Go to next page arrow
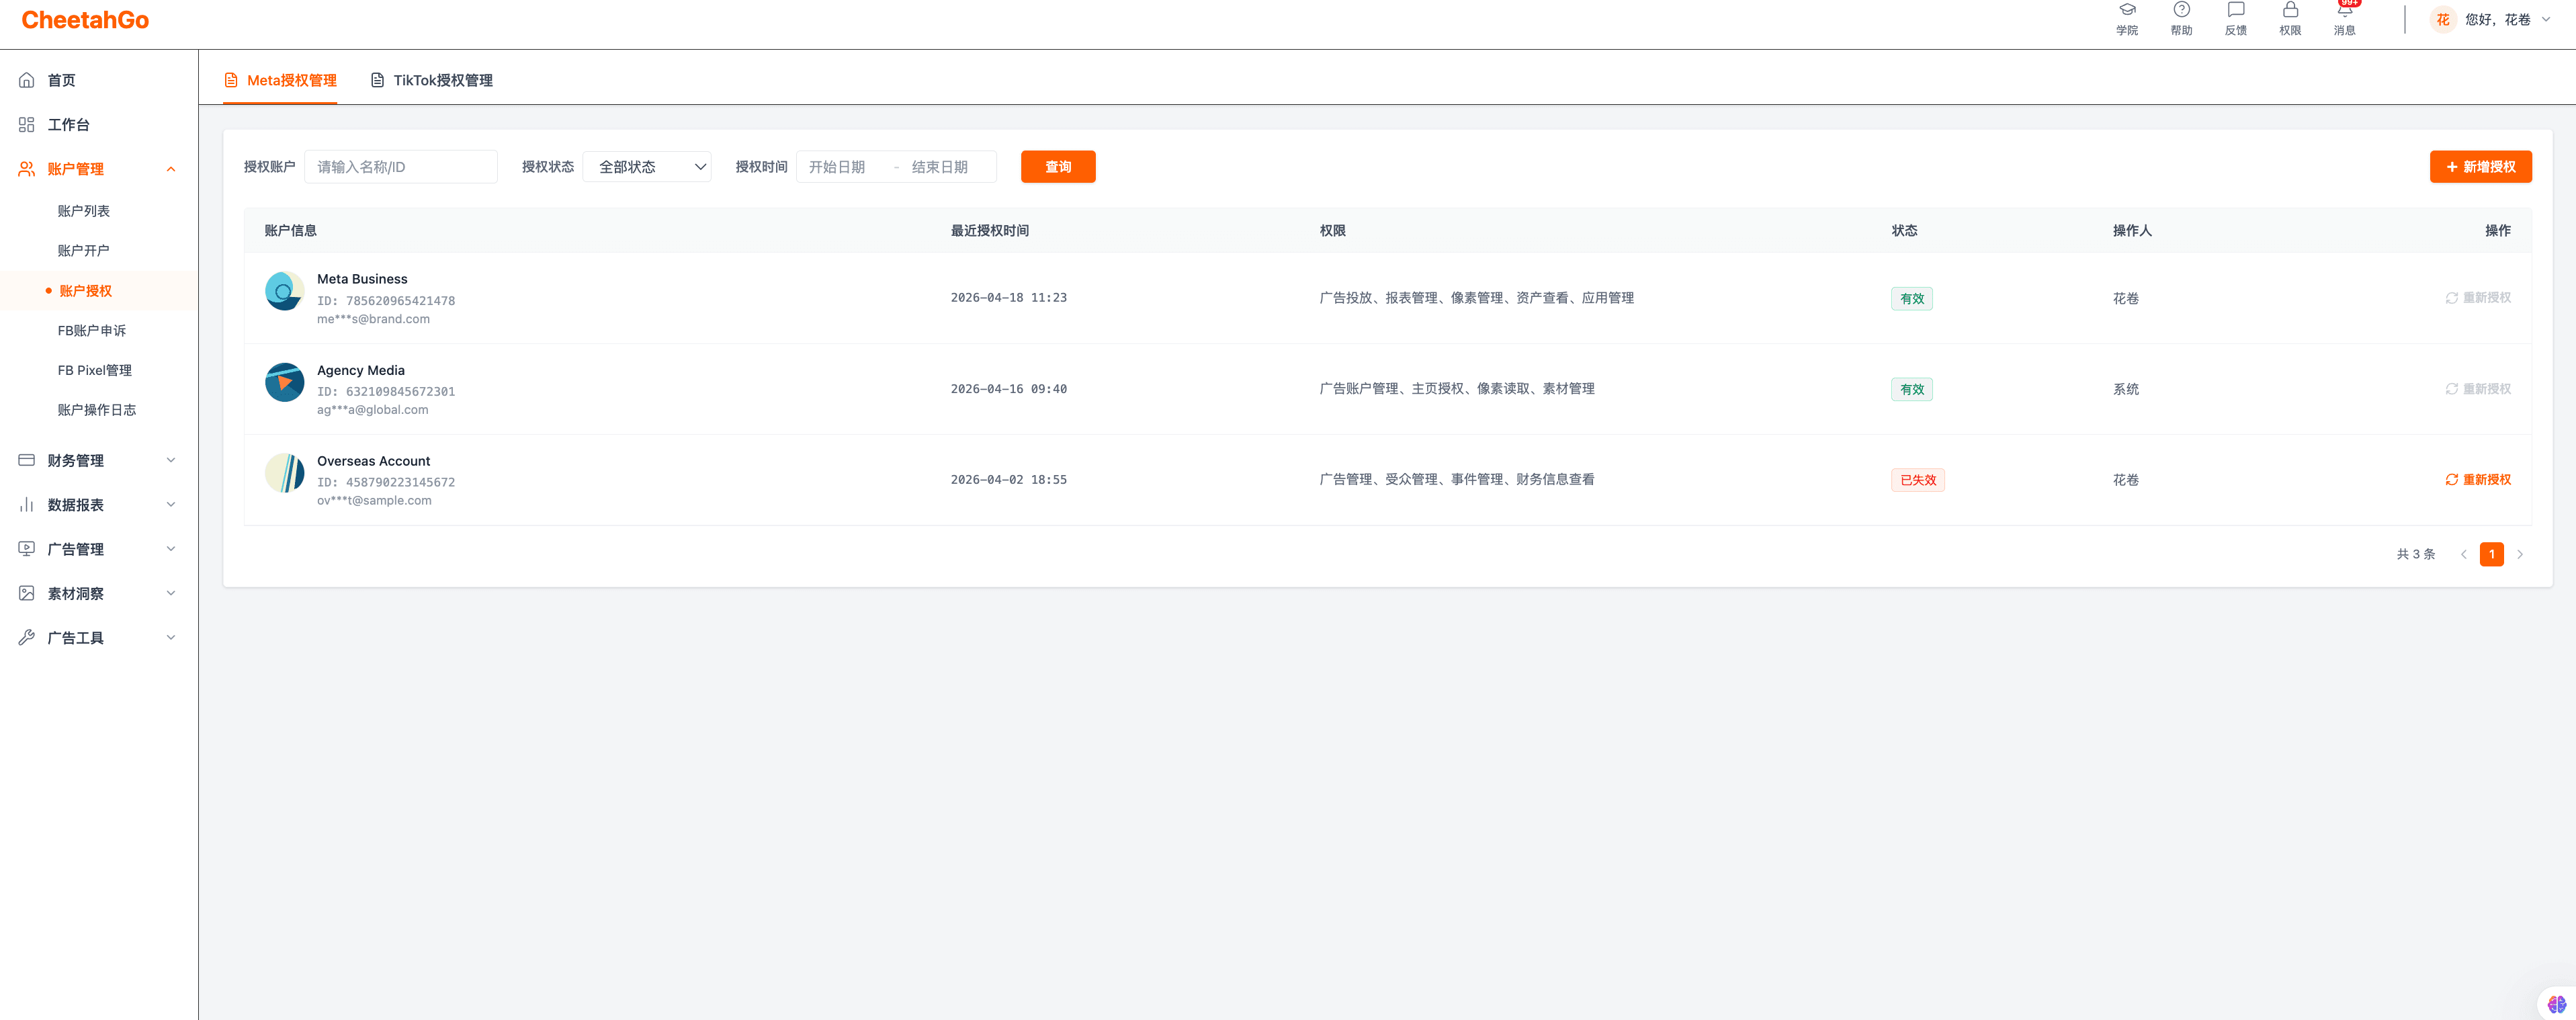The image size is (2576, 1020). (x=2520, y=554)
